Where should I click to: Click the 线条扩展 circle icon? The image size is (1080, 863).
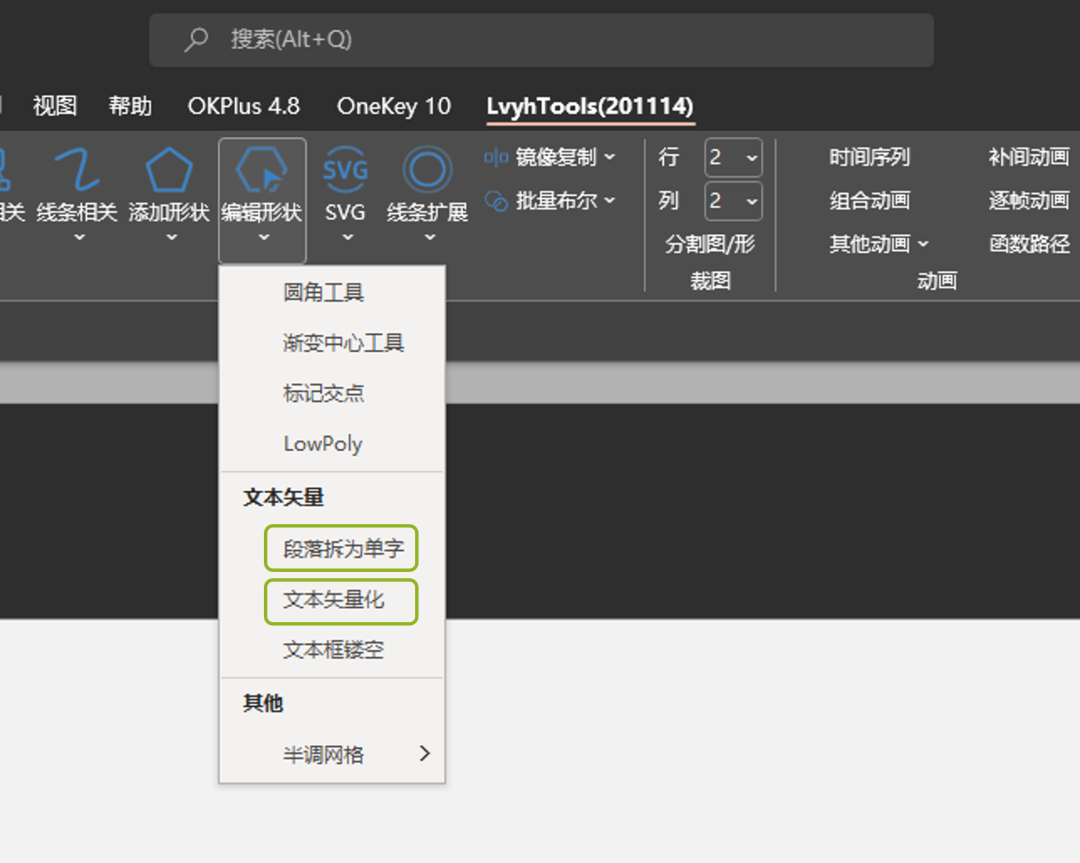coord(427,169)
